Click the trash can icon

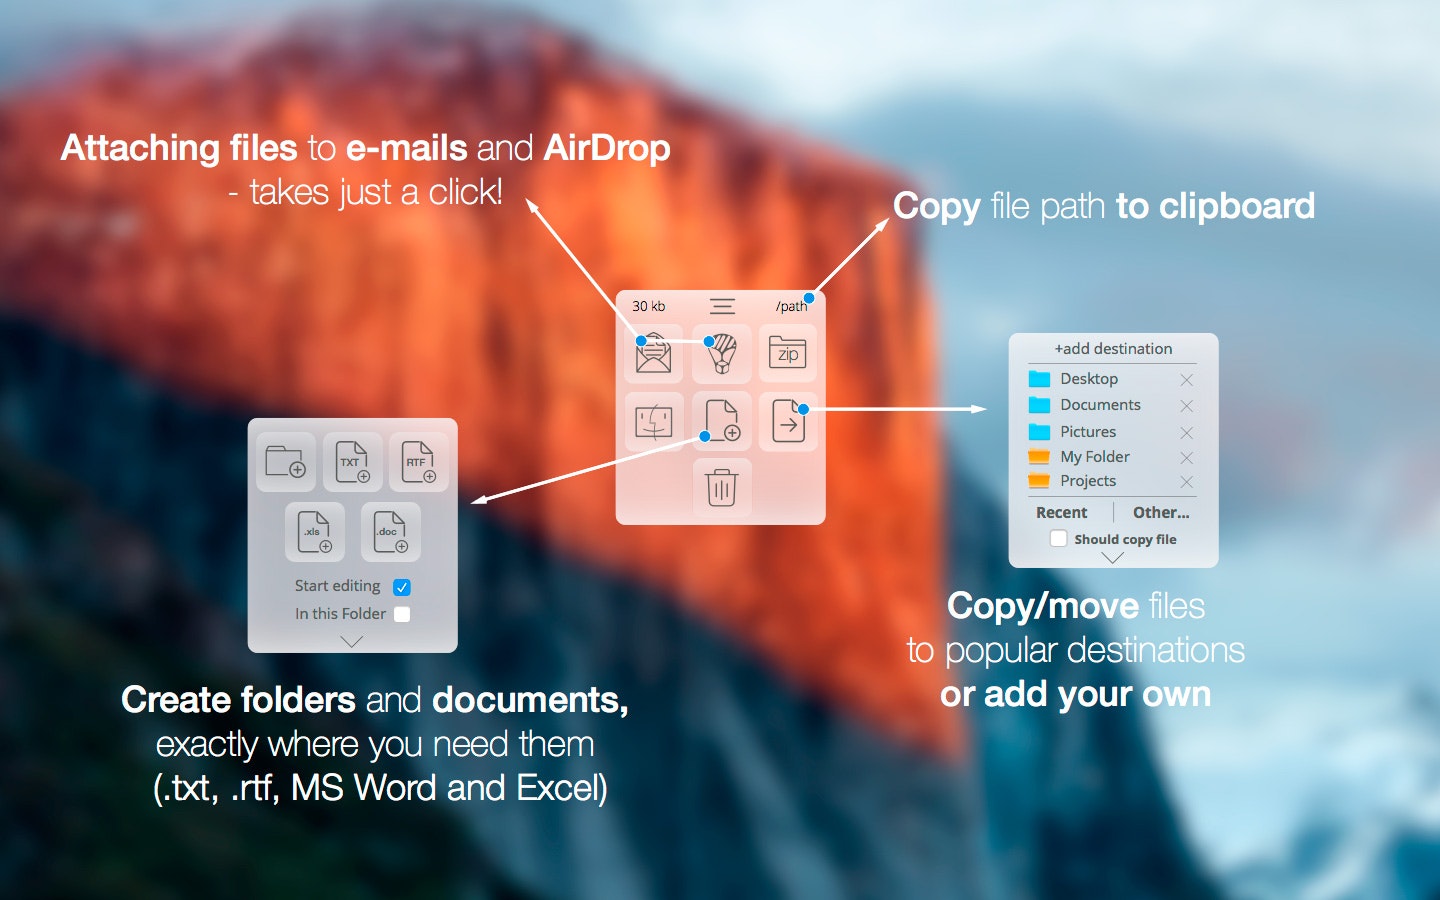[x=721, y=488]
